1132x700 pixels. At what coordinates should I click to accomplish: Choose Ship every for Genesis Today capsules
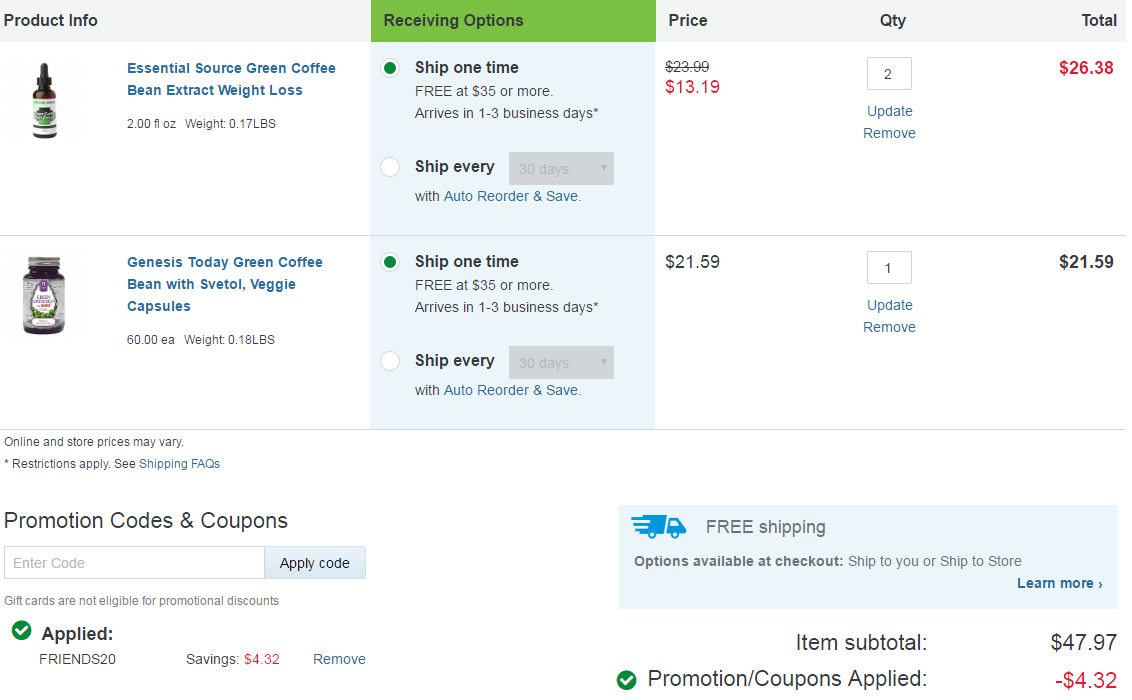[390, 361]
